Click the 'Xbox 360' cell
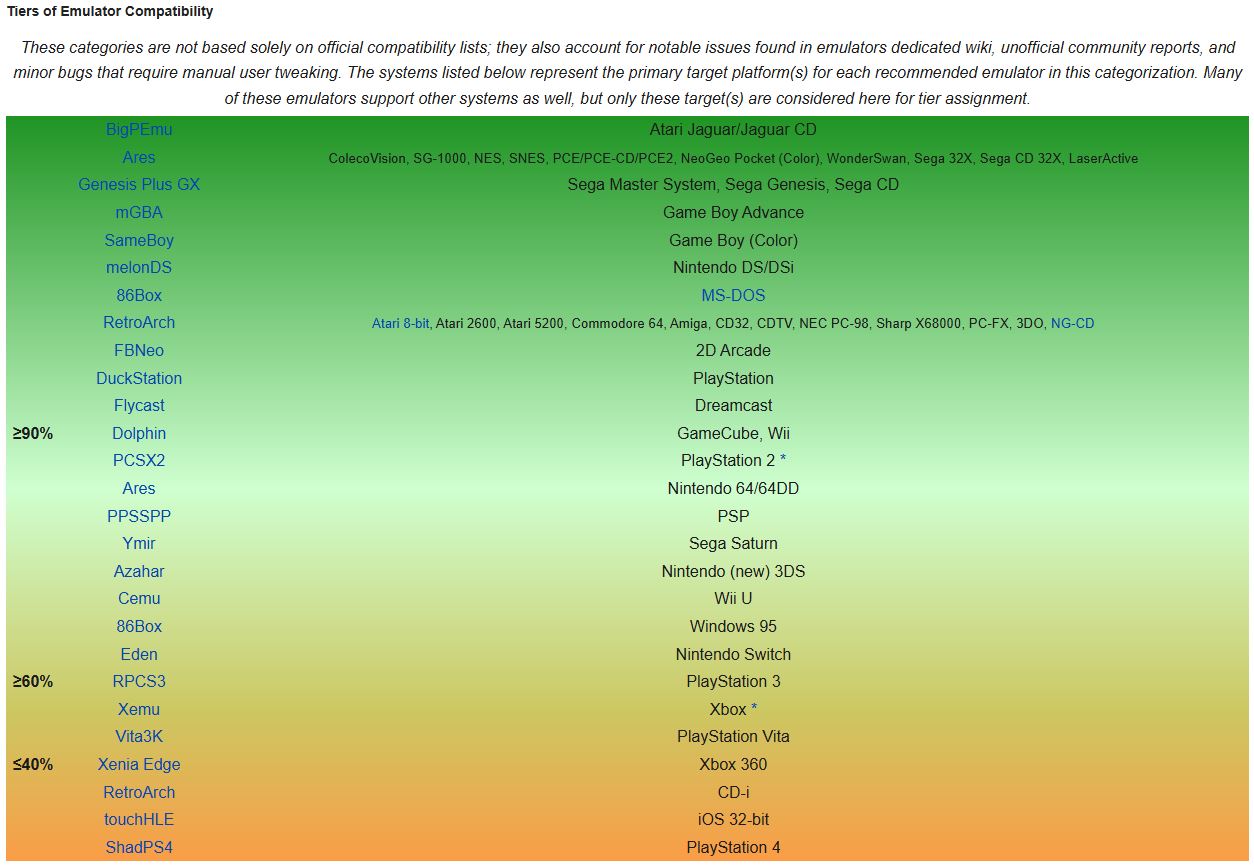Screen dimensions: 1254x866 pyautogui.click(x=733, y=764)
